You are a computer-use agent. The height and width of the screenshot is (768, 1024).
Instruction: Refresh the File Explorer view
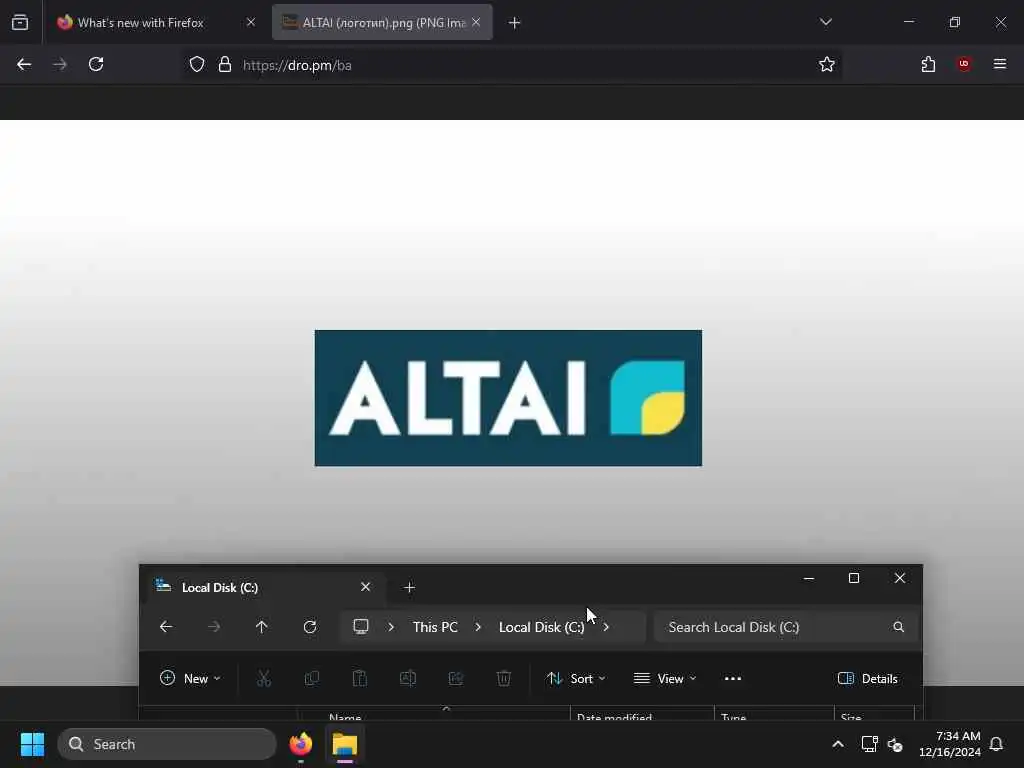point(310,627)
